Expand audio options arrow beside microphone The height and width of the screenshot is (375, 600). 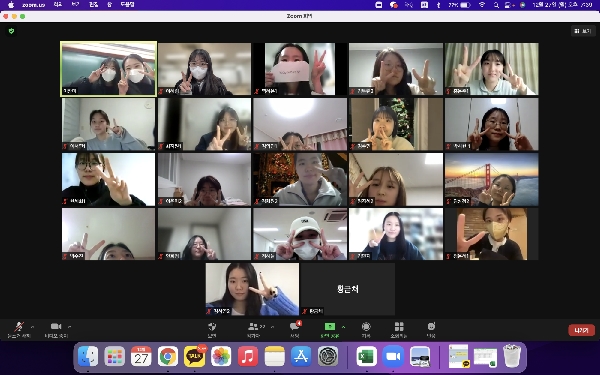33,327
